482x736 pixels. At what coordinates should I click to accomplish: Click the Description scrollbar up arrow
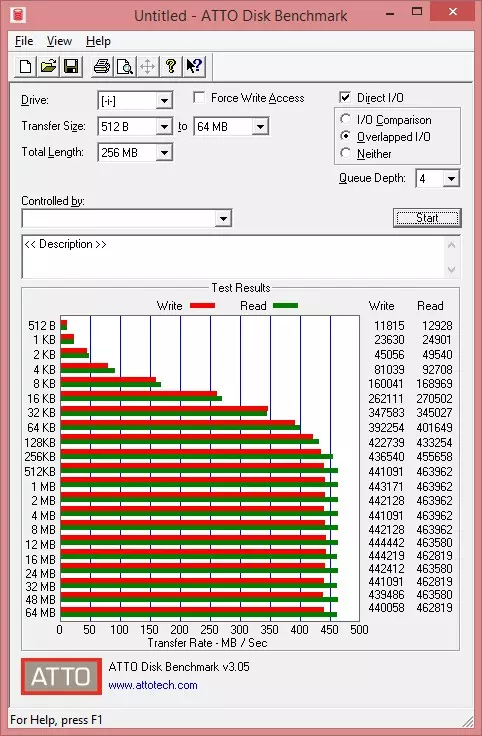tap(451, 245)
